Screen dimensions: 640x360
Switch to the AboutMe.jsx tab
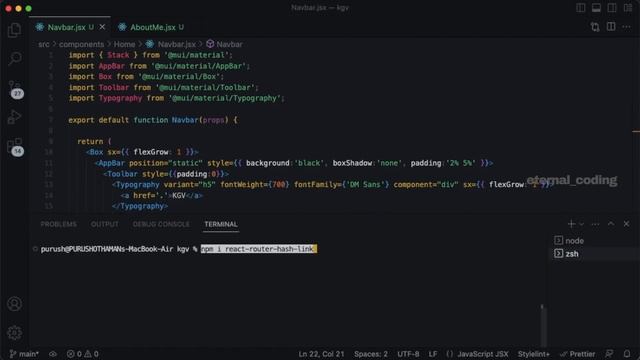tap(152, 27)
